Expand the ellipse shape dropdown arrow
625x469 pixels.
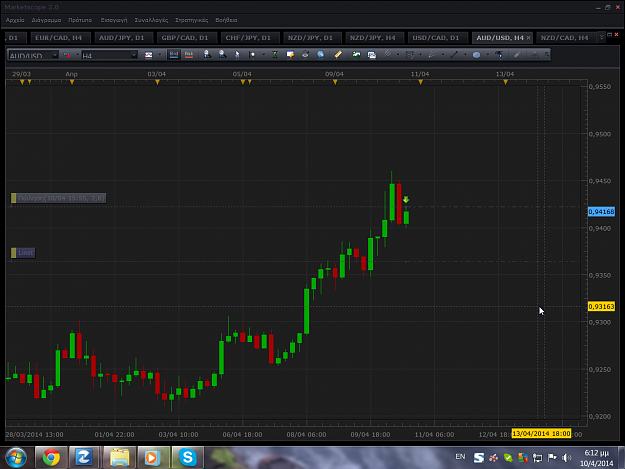(487, 55)
